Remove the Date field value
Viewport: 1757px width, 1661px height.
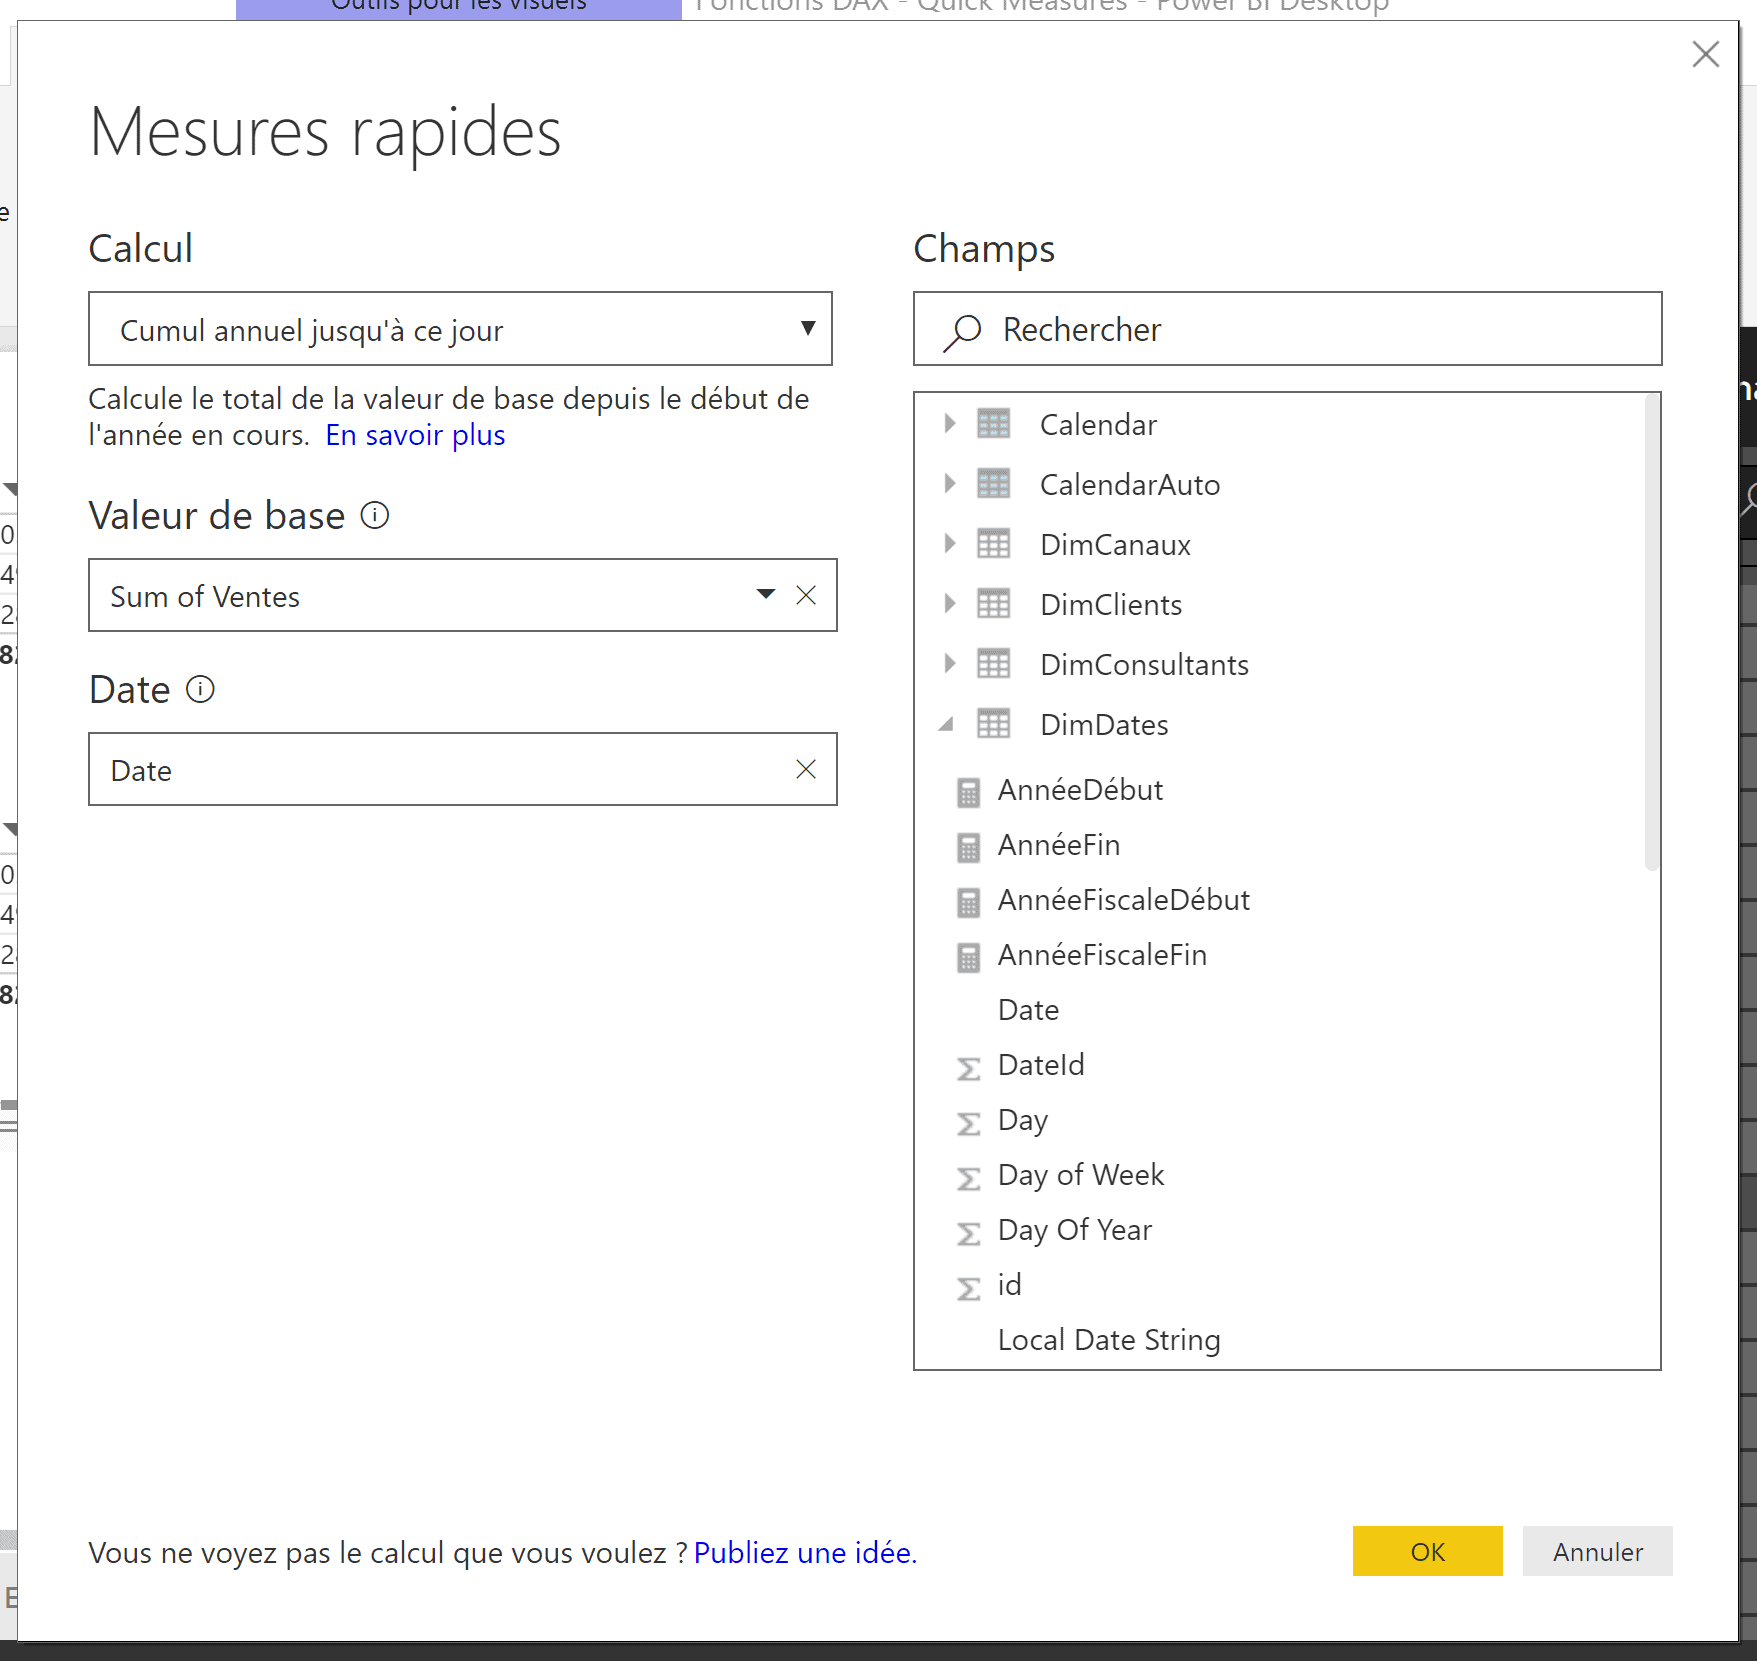tap(806, 770)
